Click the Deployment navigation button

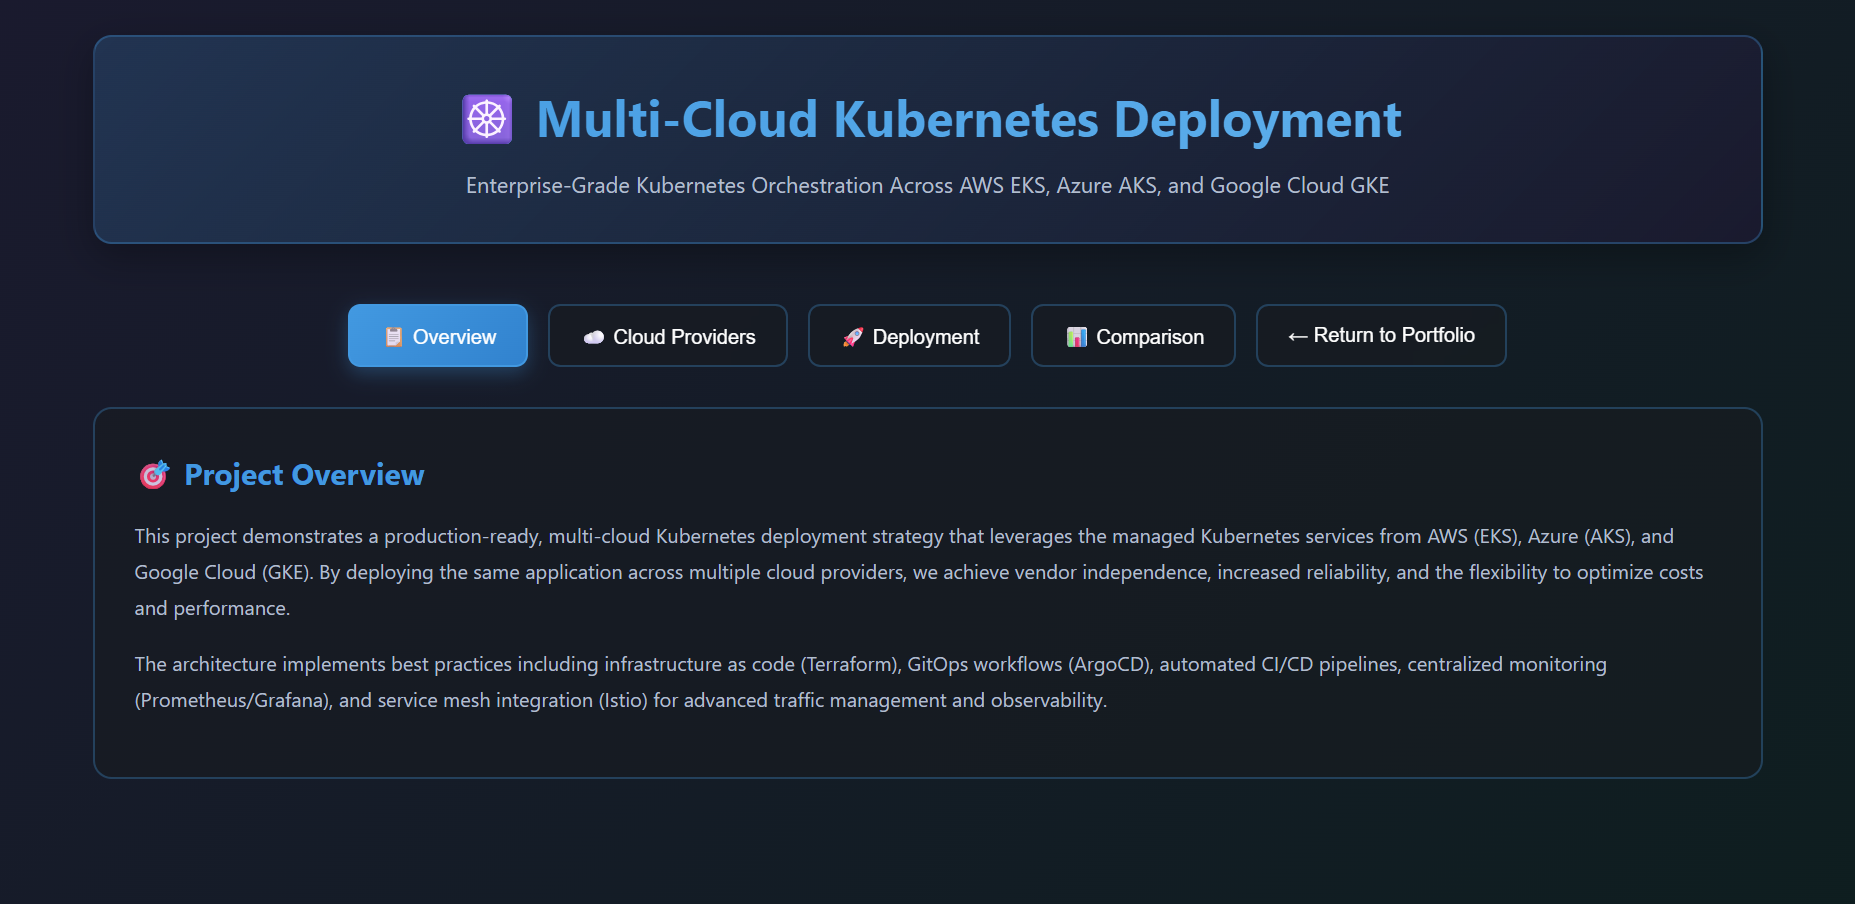click(908, 336)
